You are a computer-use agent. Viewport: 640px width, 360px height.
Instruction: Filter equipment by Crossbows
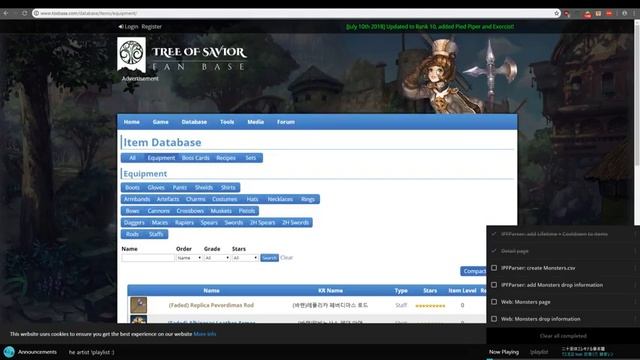tap(190, 211)
